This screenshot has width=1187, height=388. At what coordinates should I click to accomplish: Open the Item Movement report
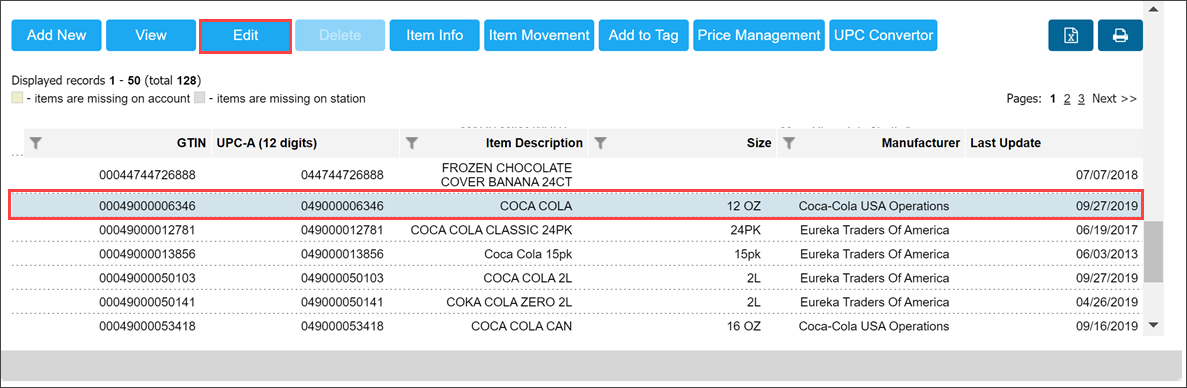coord(539,36)
